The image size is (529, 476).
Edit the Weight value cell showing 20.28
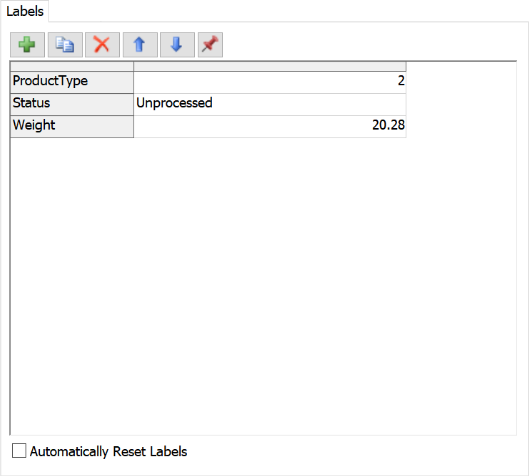270,127
